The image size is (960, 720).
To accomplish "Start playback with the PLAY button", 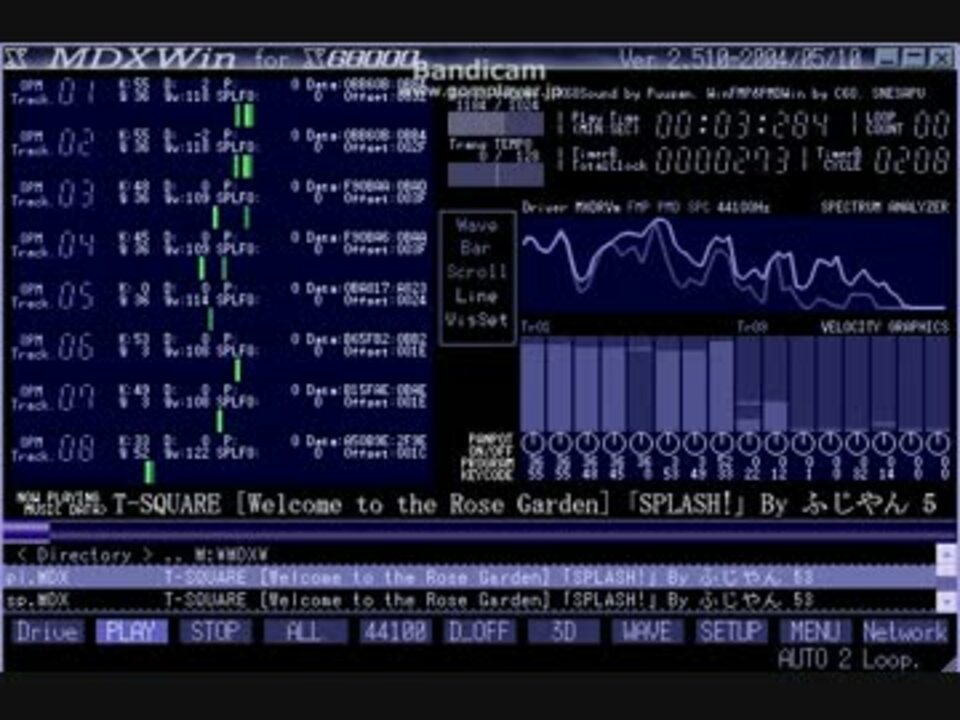I will (131, 631).
